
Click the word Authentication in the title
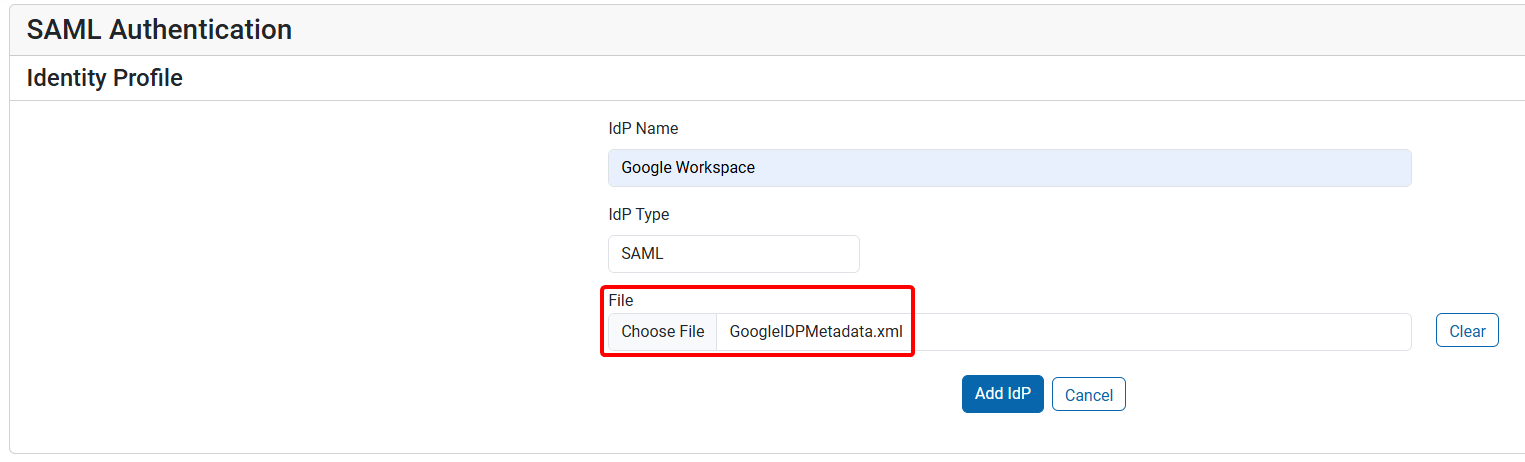click(200, 30)
